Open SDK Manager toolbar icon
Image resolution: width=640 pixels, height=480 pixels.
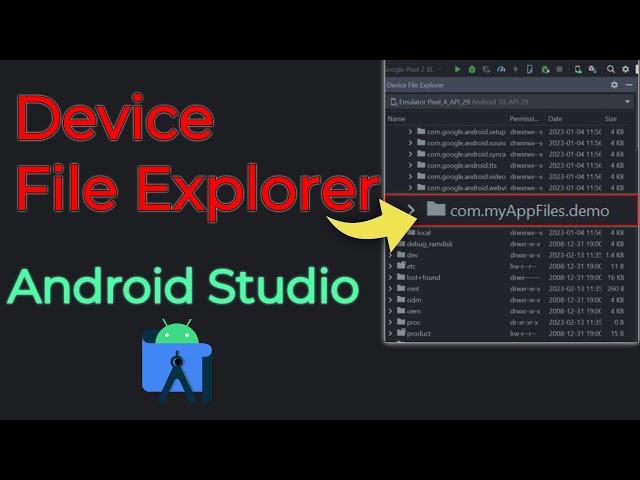click(593, 69)
